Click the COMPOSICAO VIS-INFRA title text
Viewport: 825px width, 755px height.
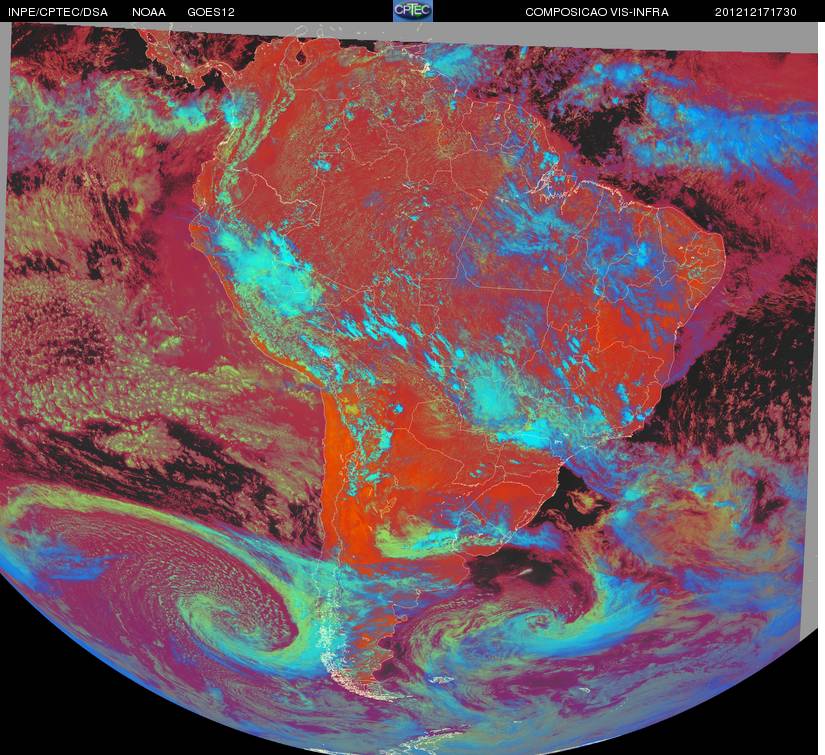597,12
